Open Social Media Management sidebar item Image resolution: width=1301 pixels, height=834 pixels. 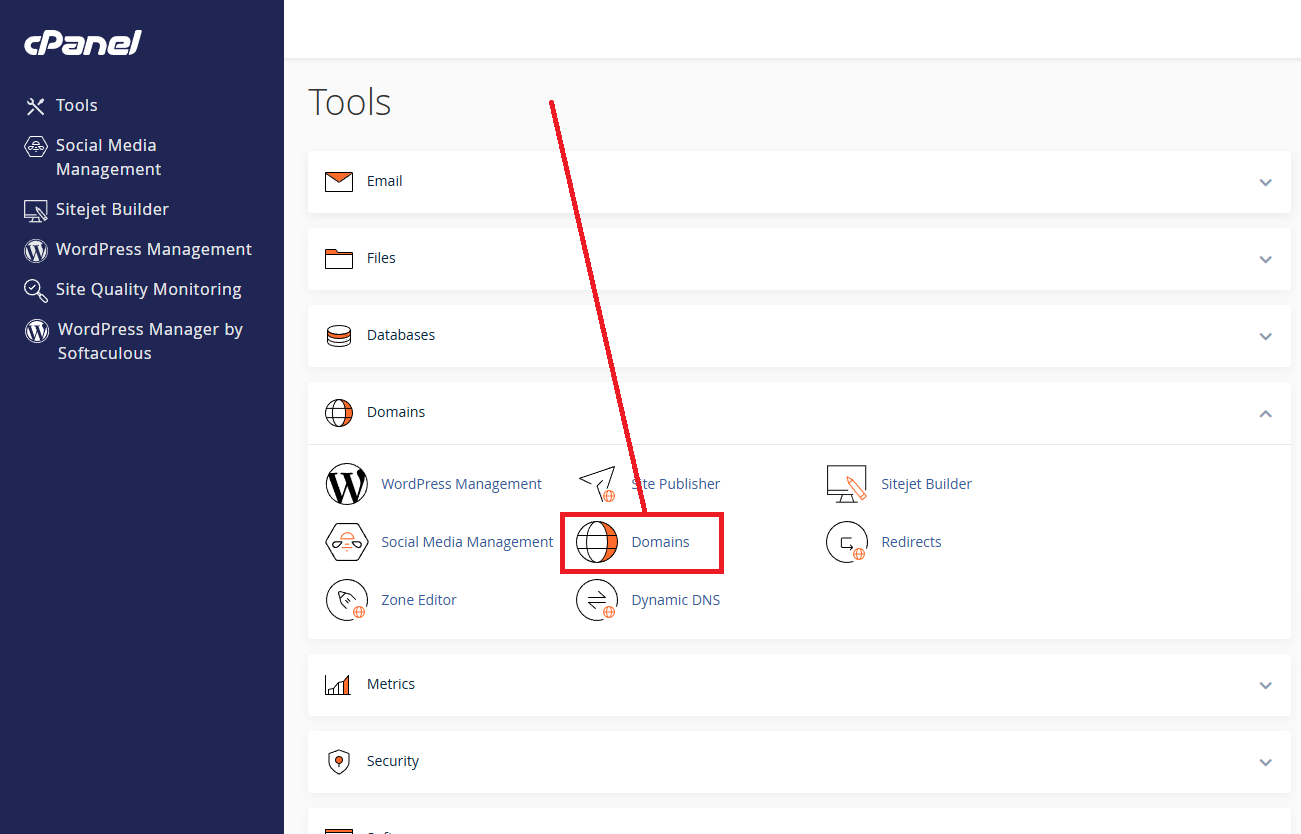point(108,157)
